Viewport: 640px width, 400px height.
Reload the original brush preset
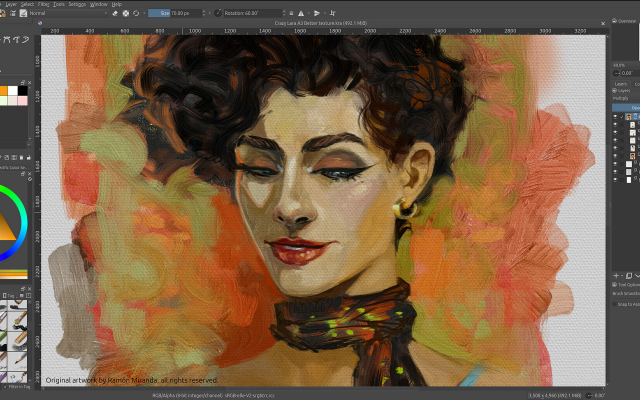(x=136, y=13)
